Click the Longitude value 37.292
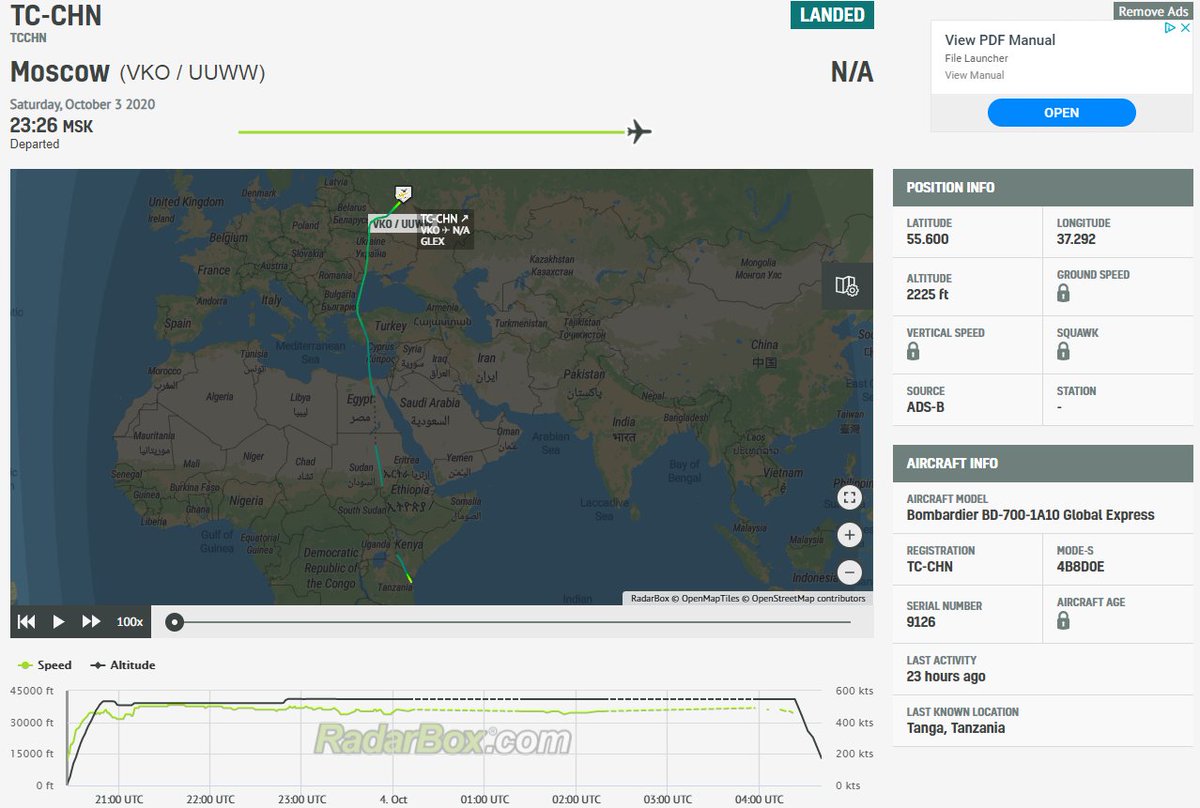 (x=1078, y=239)
